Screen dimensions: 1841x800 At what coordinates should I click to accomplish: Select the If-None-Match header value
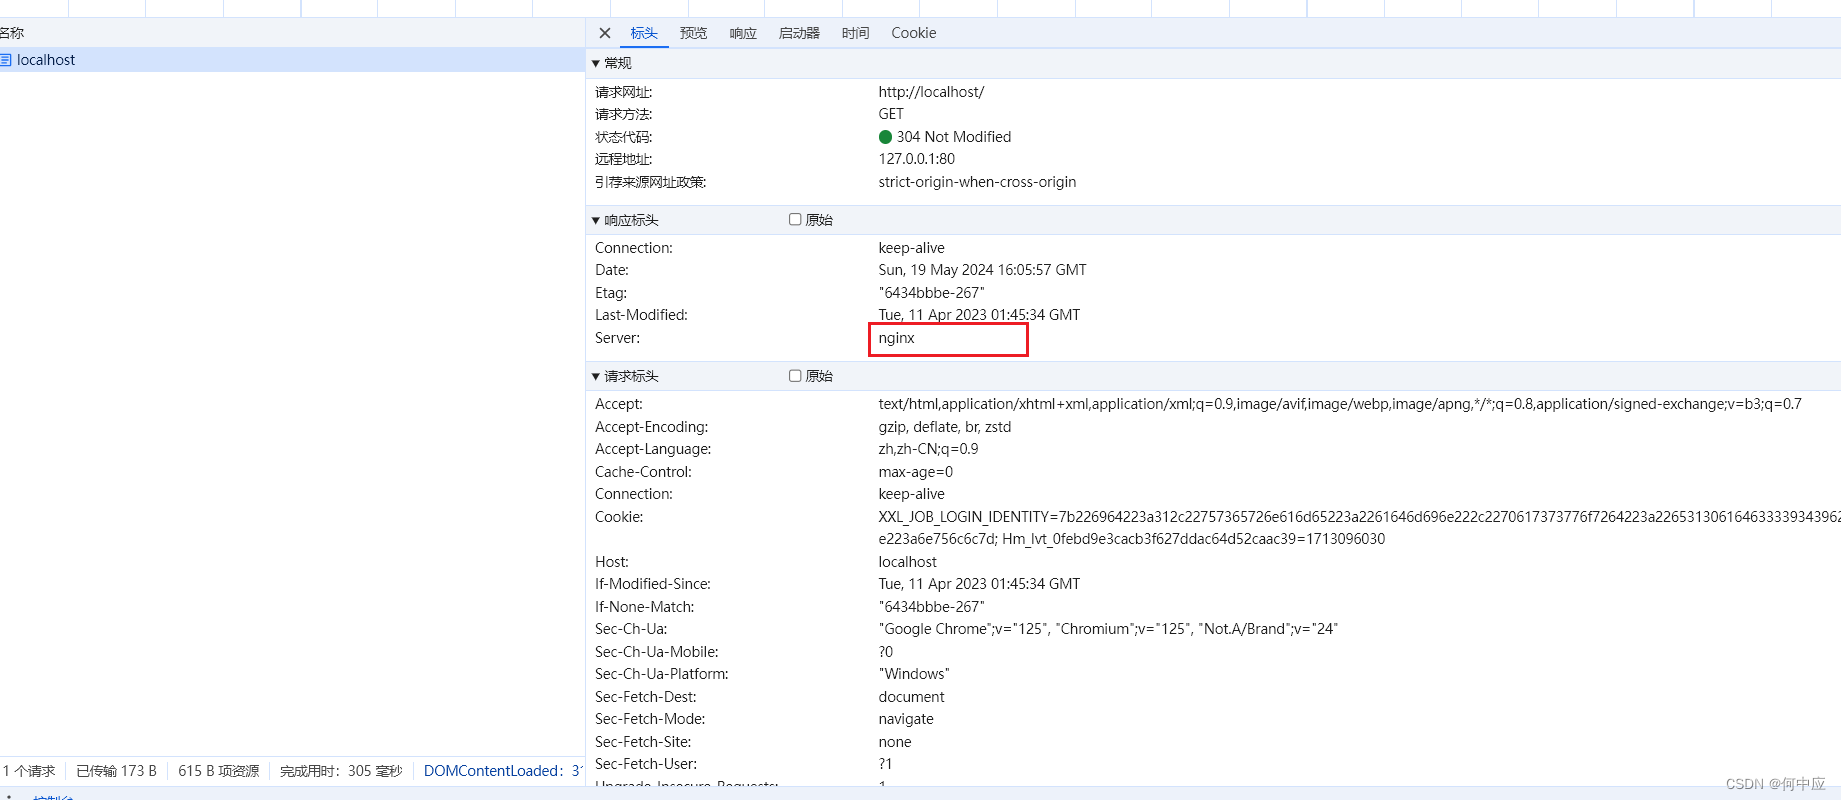(x=931, y=607)
